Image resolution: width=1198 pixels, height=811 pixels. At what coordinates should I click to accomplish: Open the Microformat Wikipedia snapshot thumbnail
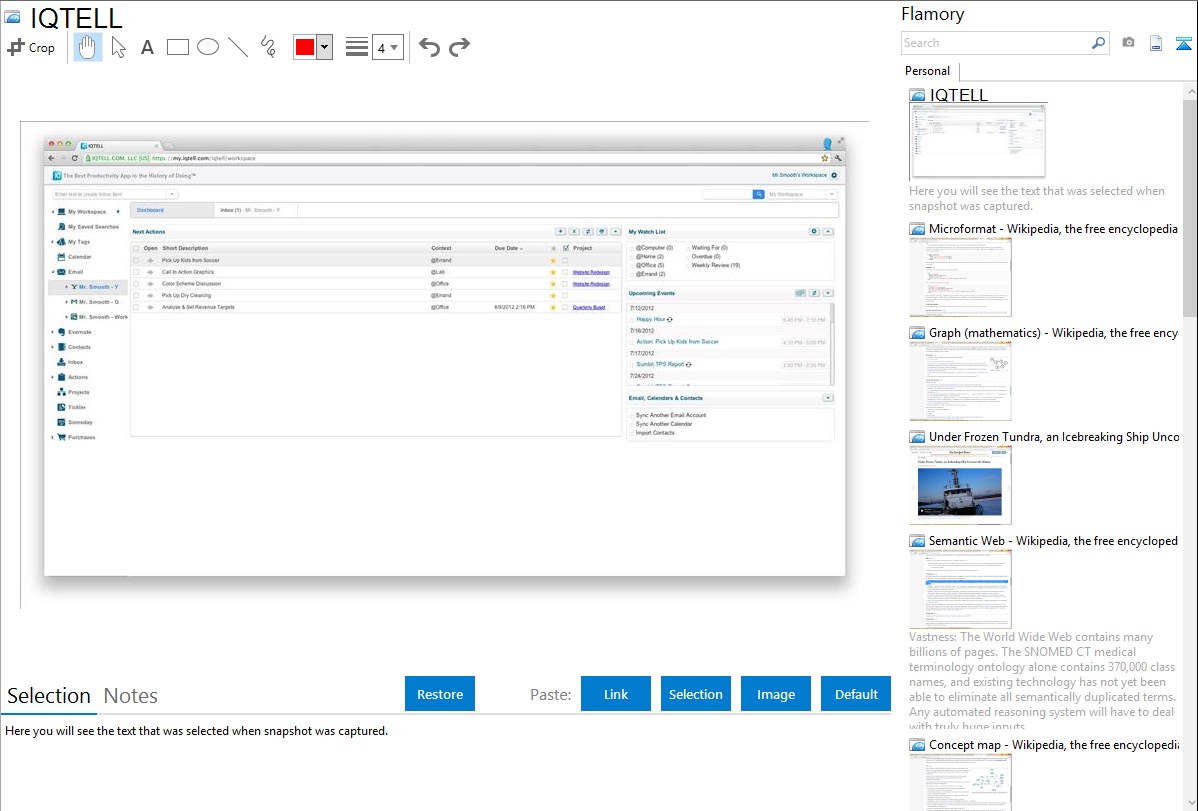tap(960, 277)
